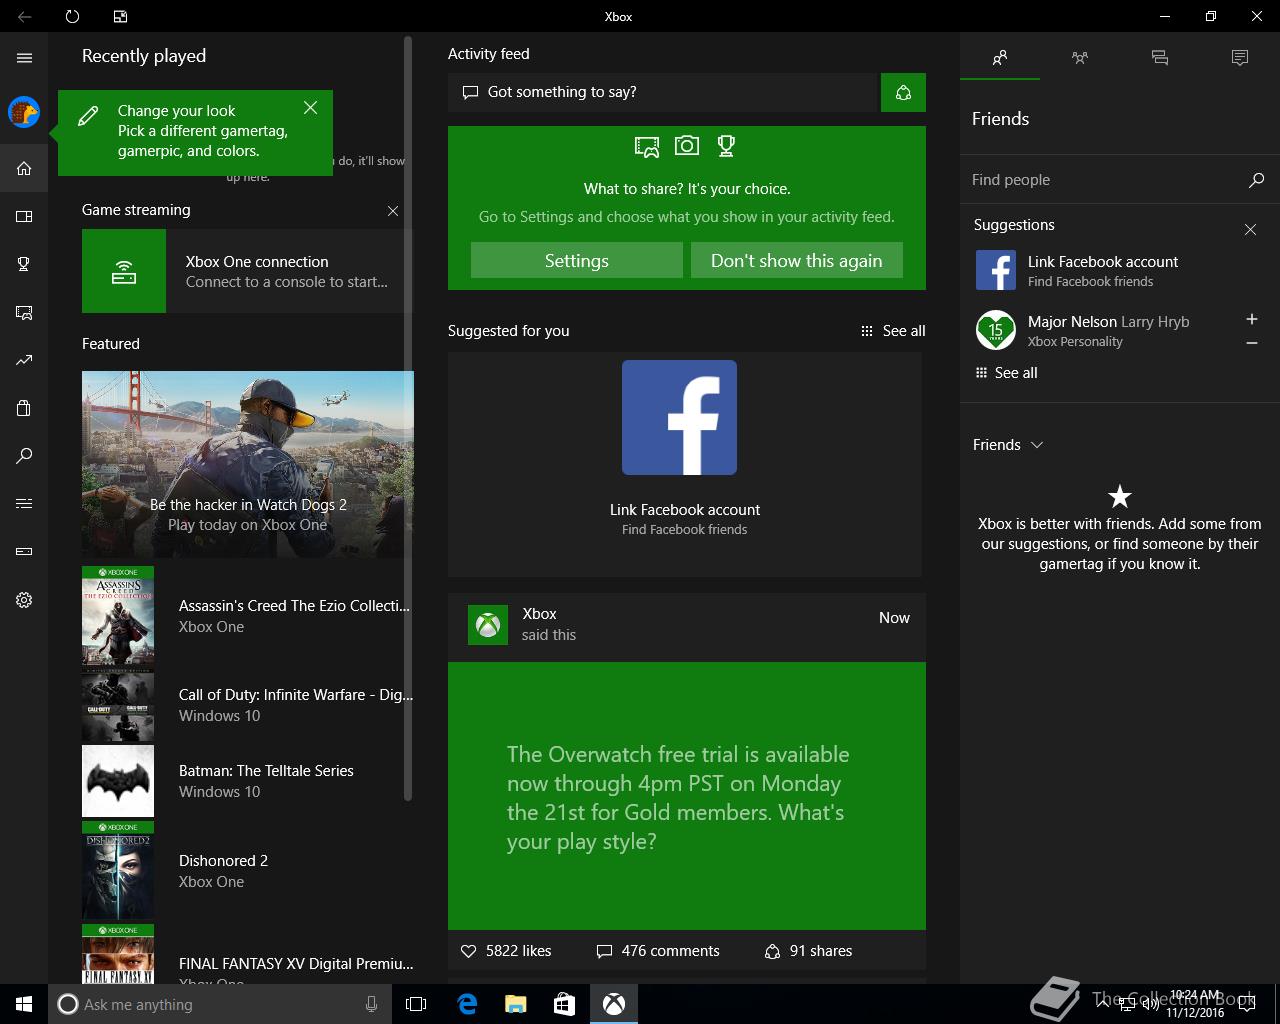
Task: Close the Game streaming section
Action: [x=393, y=211]
